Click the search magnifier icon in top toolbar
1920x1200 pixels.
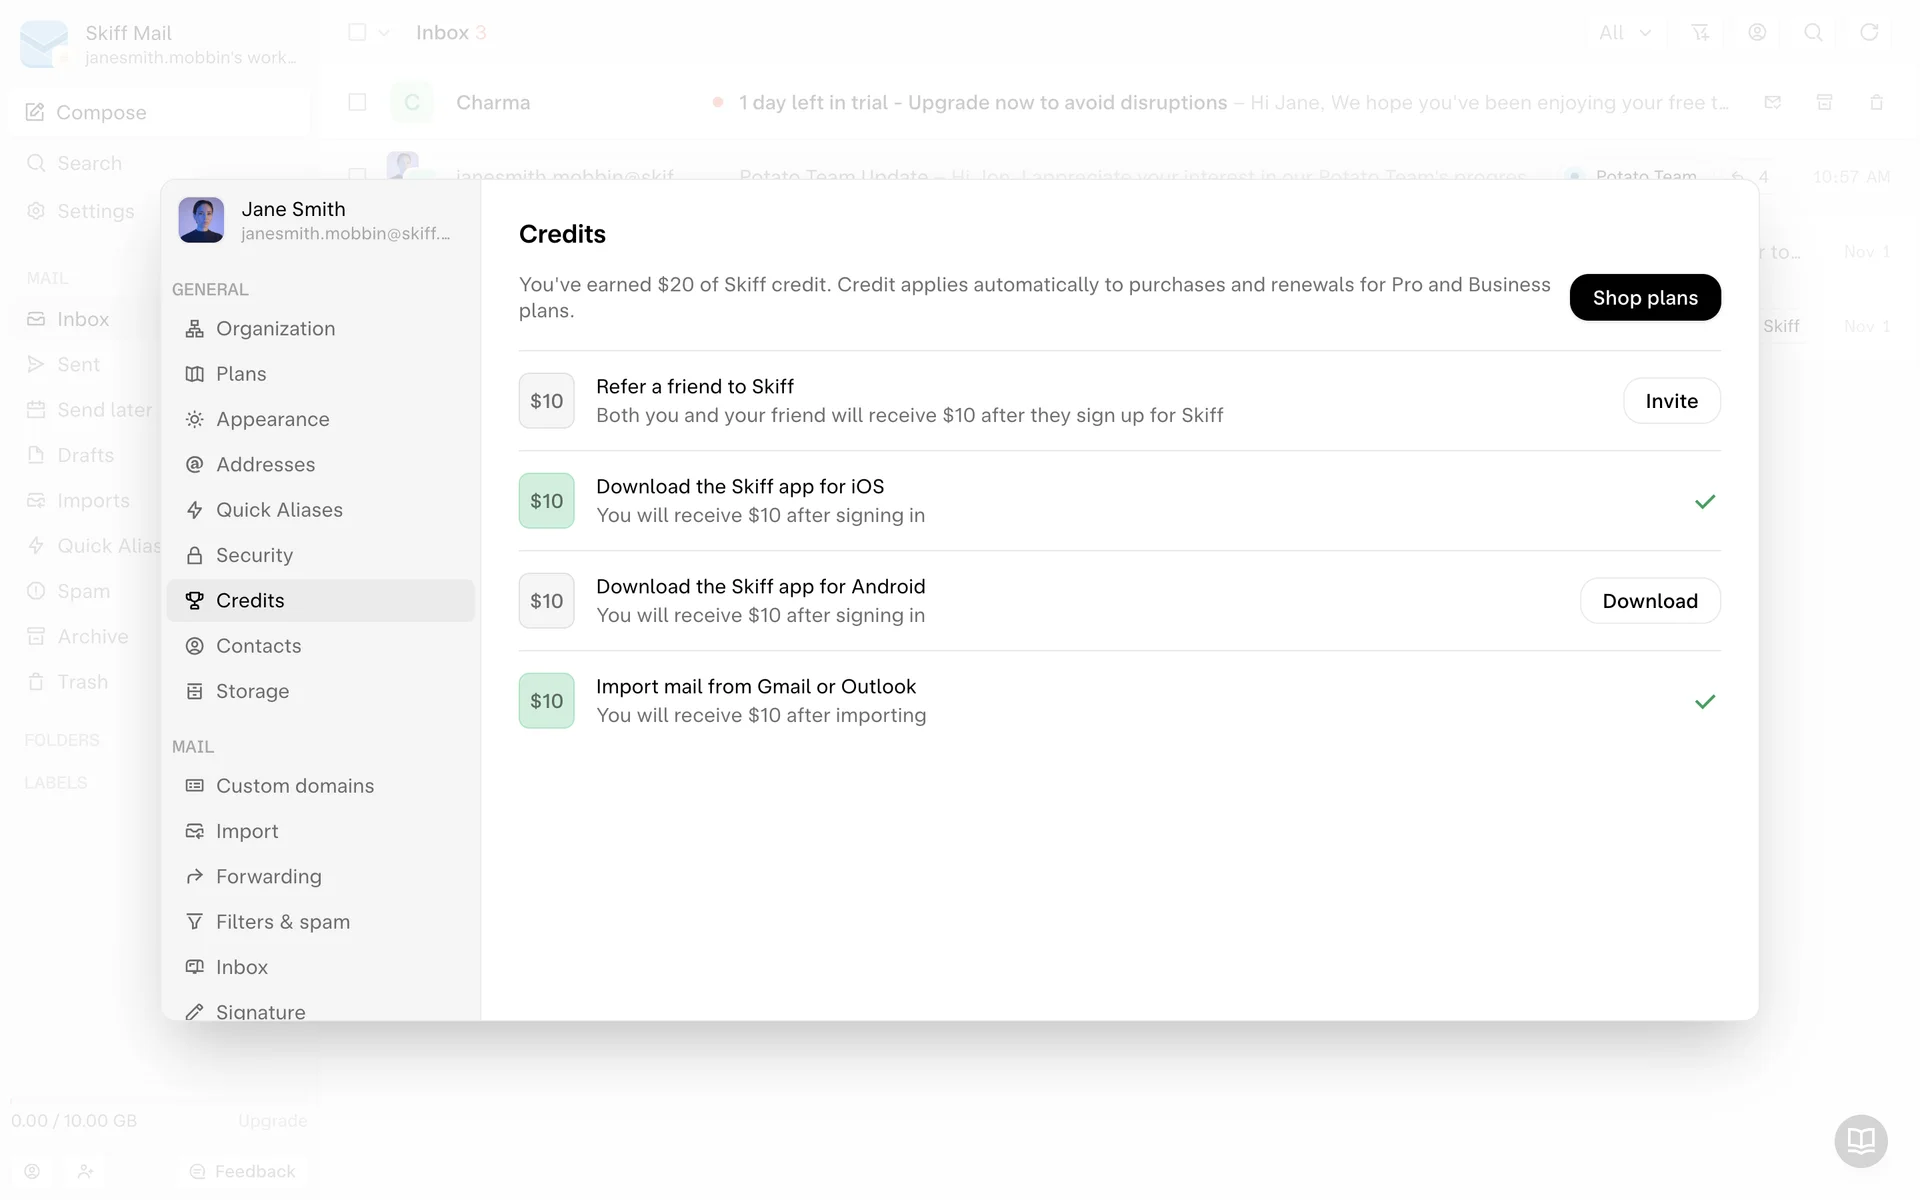click(x=1812, y=33)
